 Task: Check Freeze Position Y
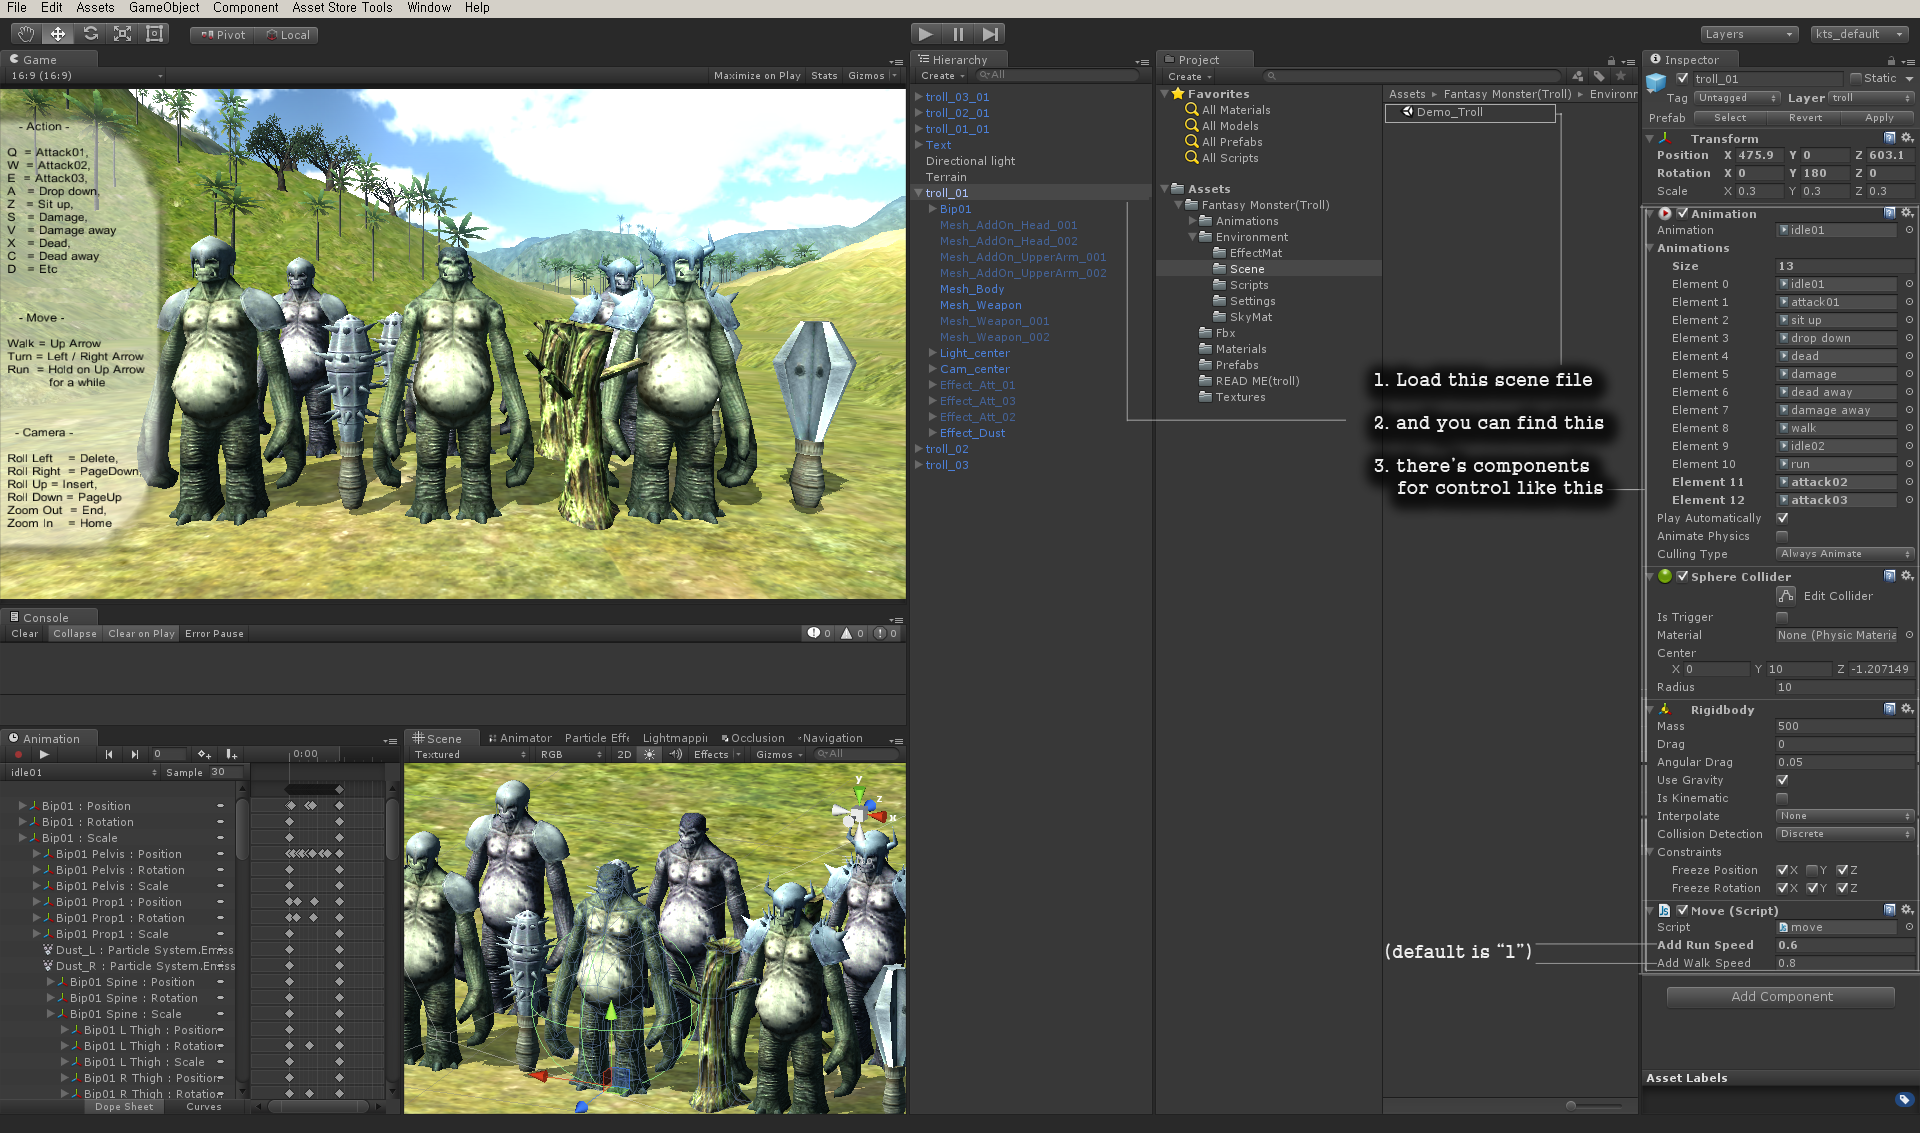tap(1812, 870)
